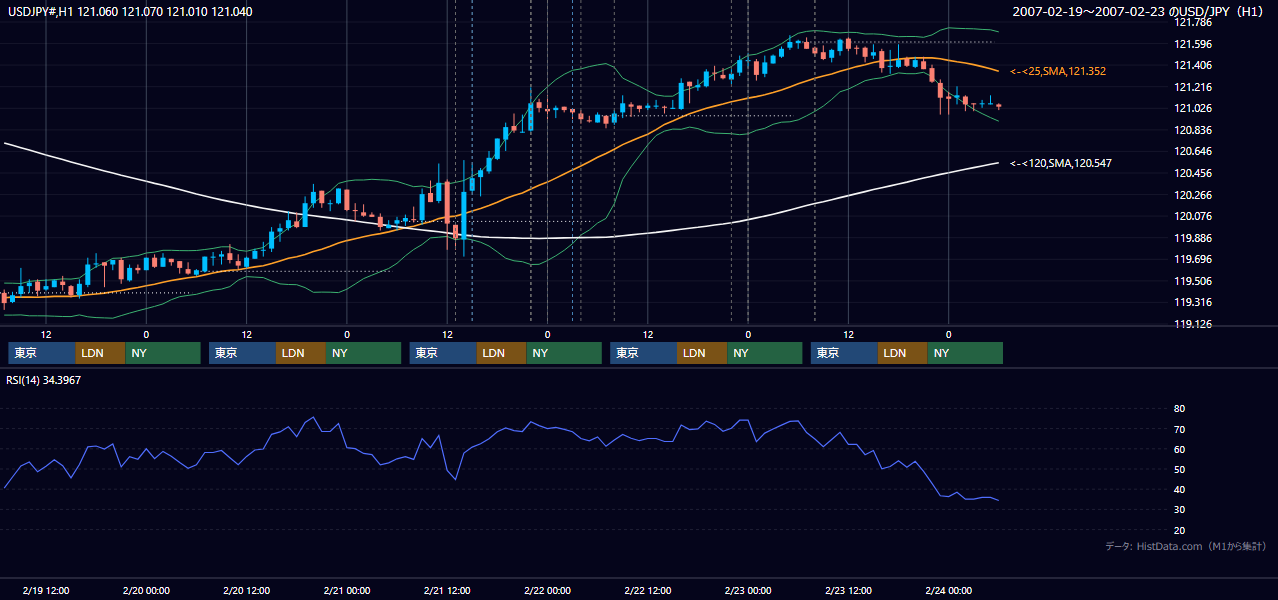This screenshot has height=600, width=1278.
Task: Click price axis label 120.266
Action: pyautogui.click(x=1192, y=195)
